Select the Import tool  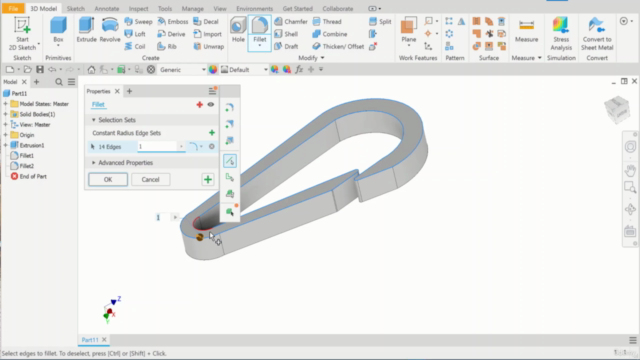click(207, 34)
